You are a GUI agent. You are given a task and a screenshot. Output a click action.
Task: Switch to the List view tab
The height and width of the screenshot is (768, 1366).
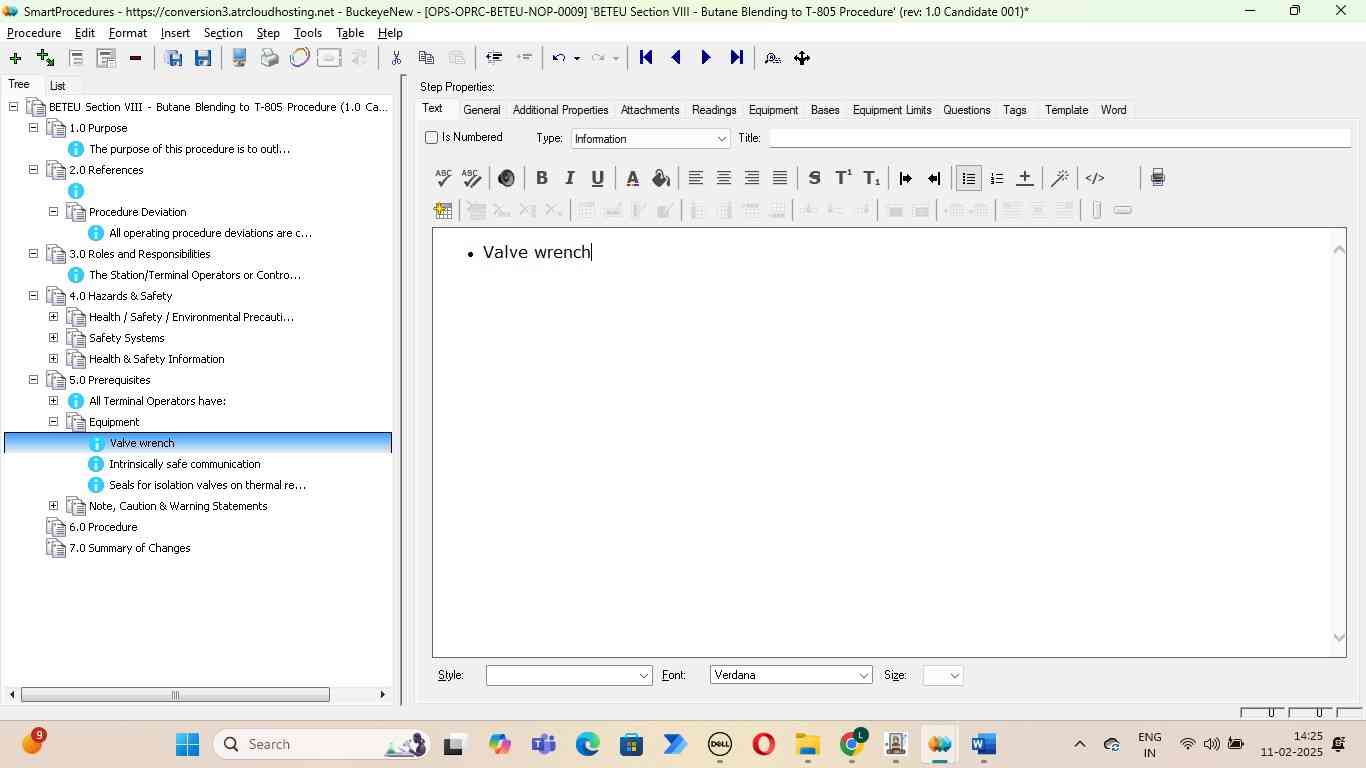pos(58,86)
